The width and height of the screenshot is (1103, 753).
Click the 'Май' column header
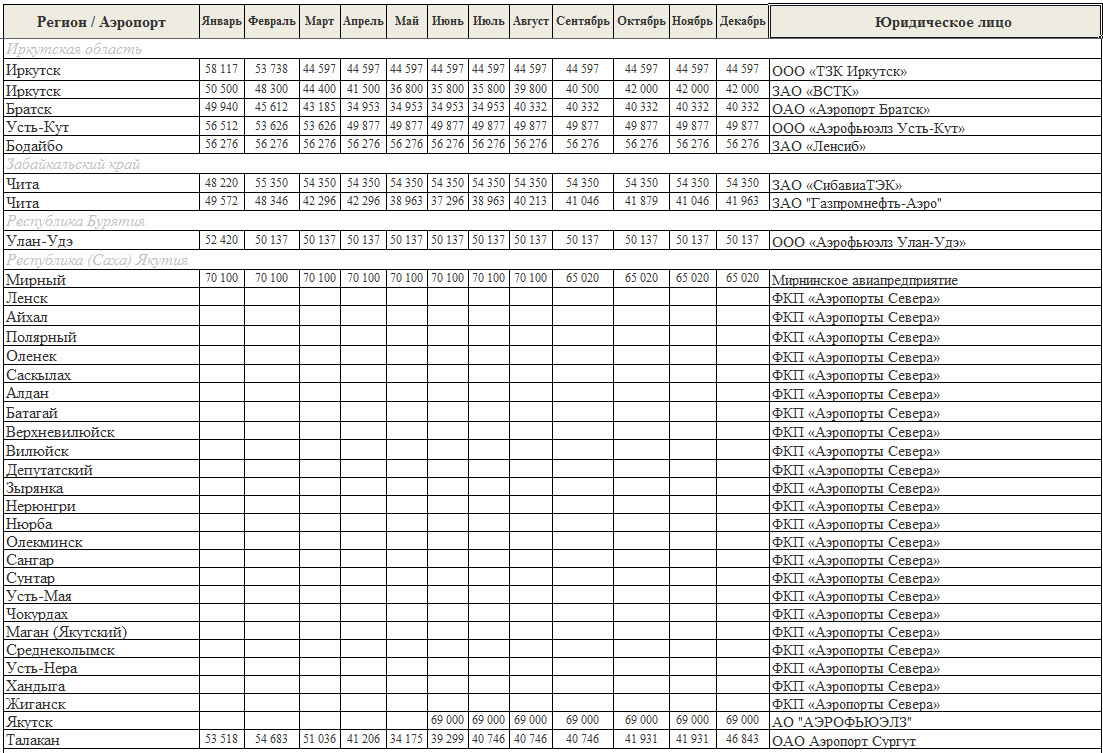click(407, 22)
